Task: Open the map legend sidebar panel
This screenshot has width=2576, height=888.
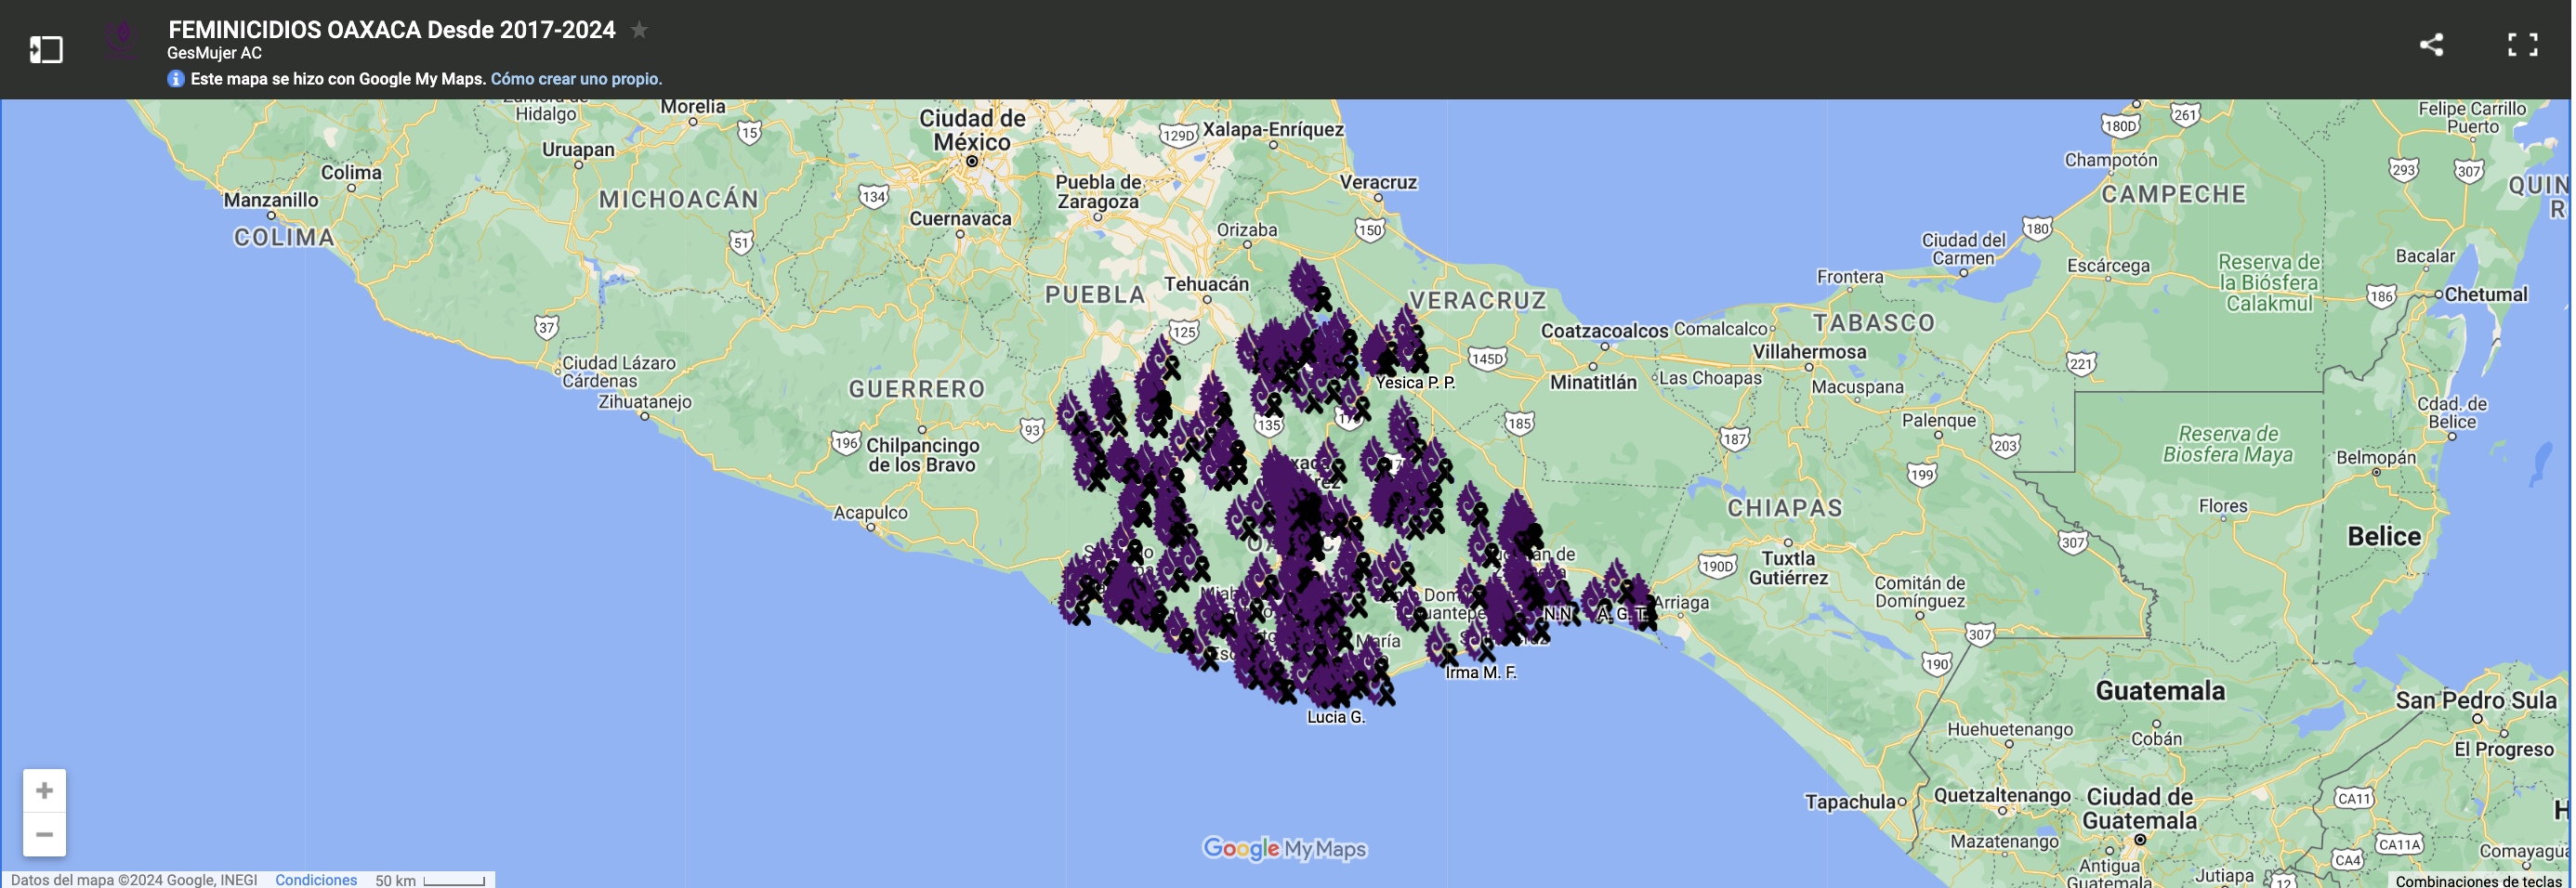Action: coord(46,49)
